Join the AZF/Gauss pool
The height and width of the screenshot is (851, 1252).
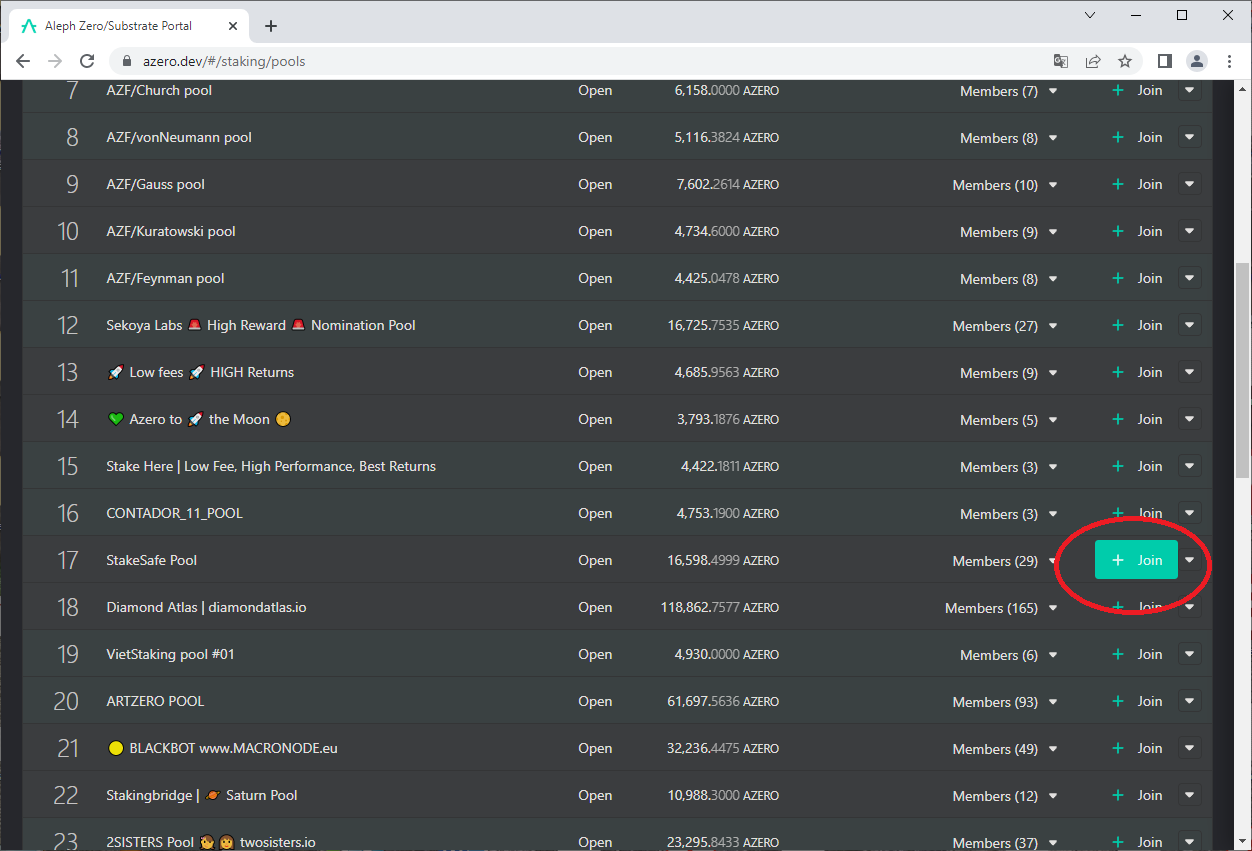(x=1137, y=184)
